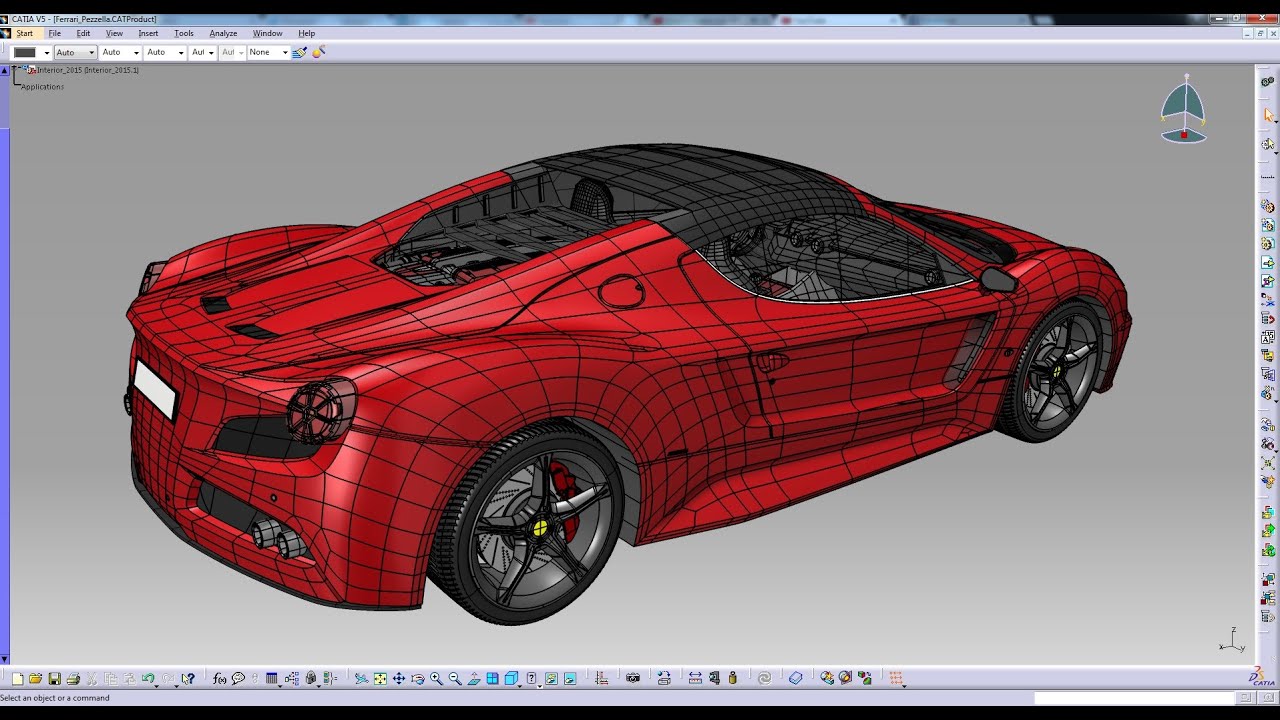Open the Tools menu
1280x720 pixels.
tap(184, 33)
